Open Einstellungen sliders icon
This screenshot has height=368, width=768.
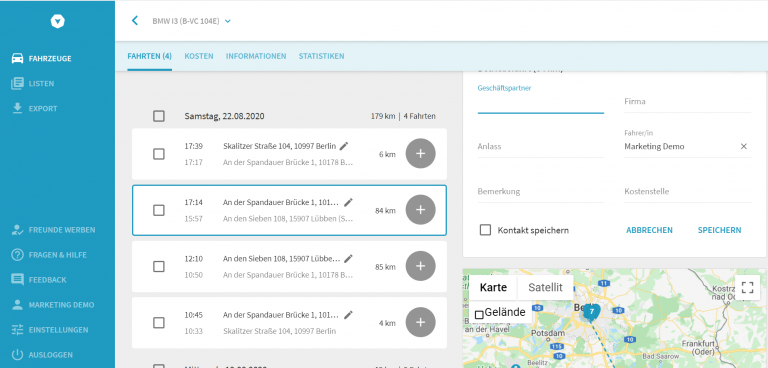(x=18, y=330)
